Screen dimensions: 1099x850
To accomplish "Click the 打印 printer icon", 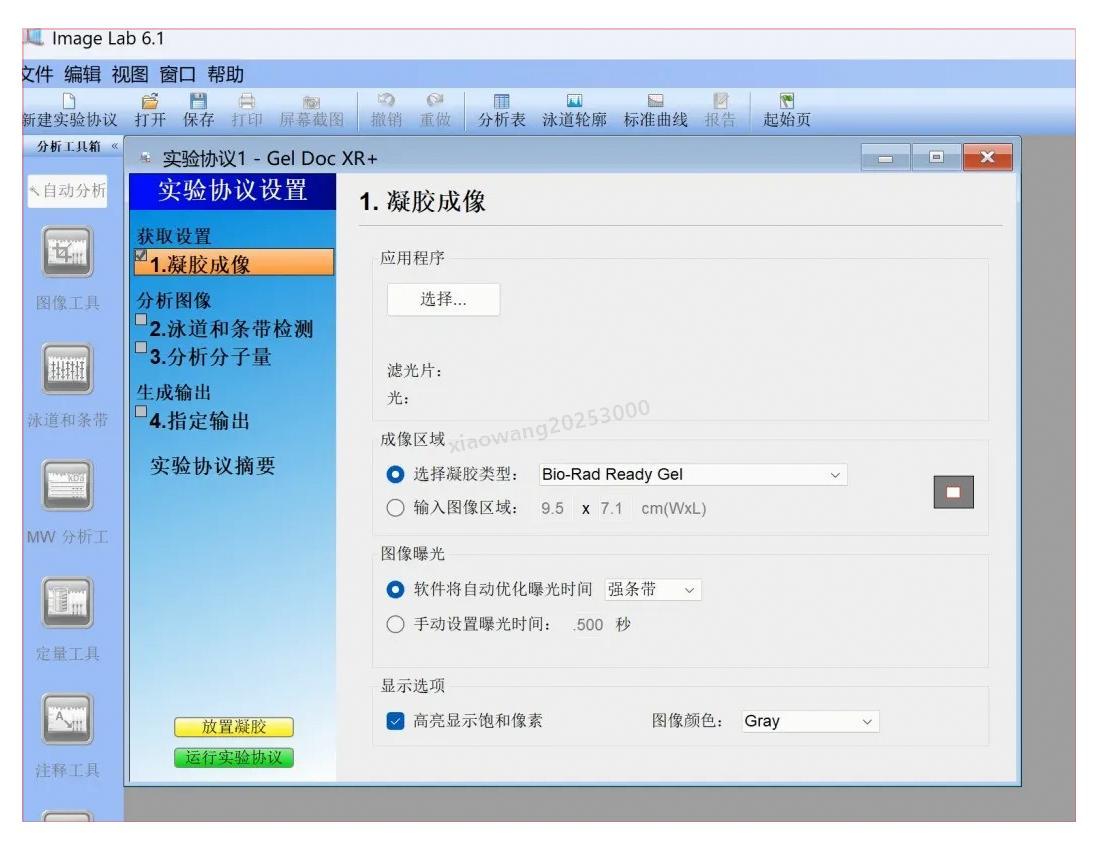I will pos(247,101).
